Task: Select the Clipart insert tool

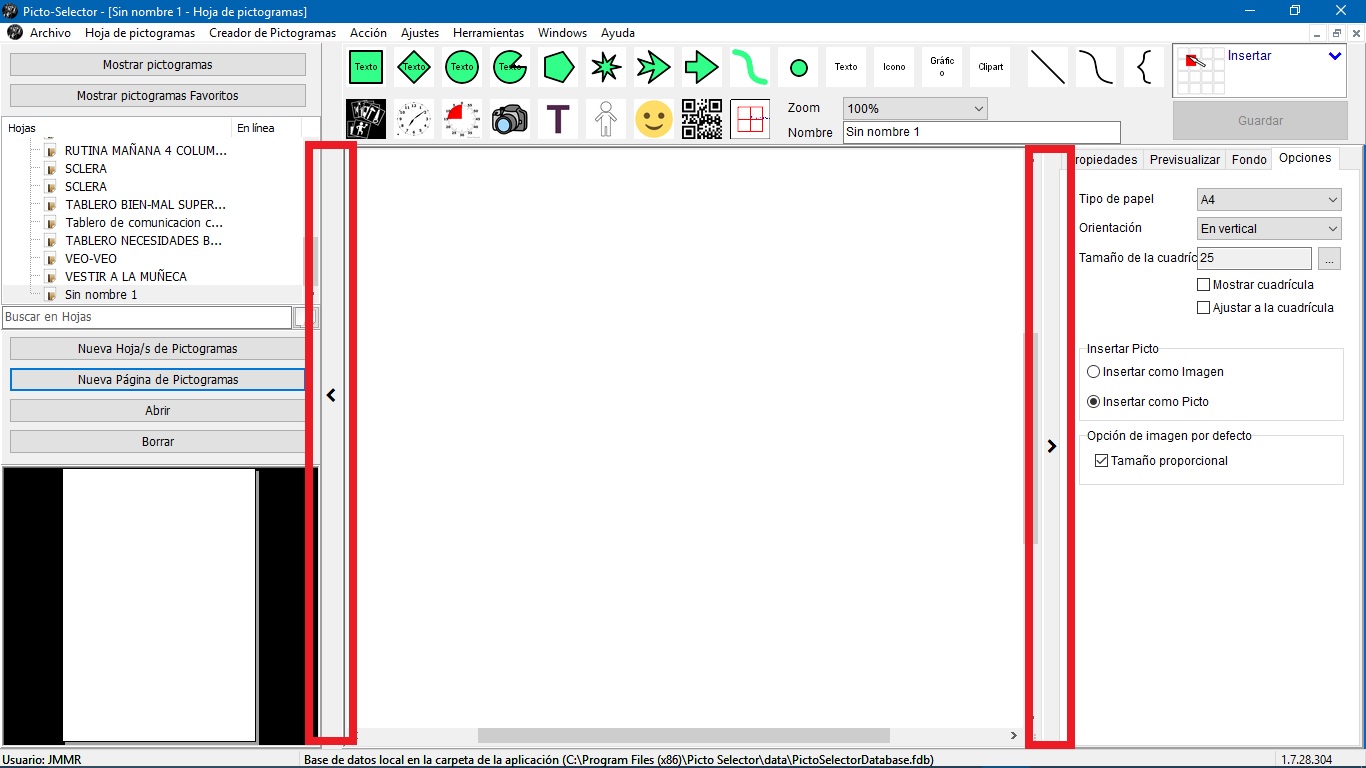Action: [990, 67]
